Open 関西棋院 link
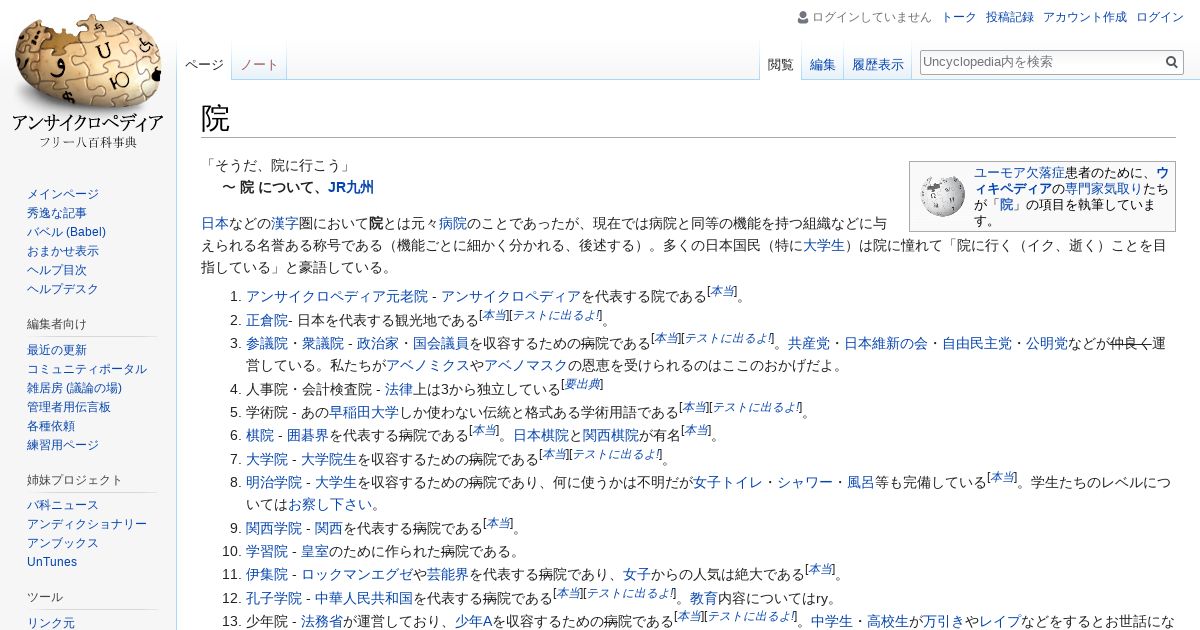 pos(611,435)
